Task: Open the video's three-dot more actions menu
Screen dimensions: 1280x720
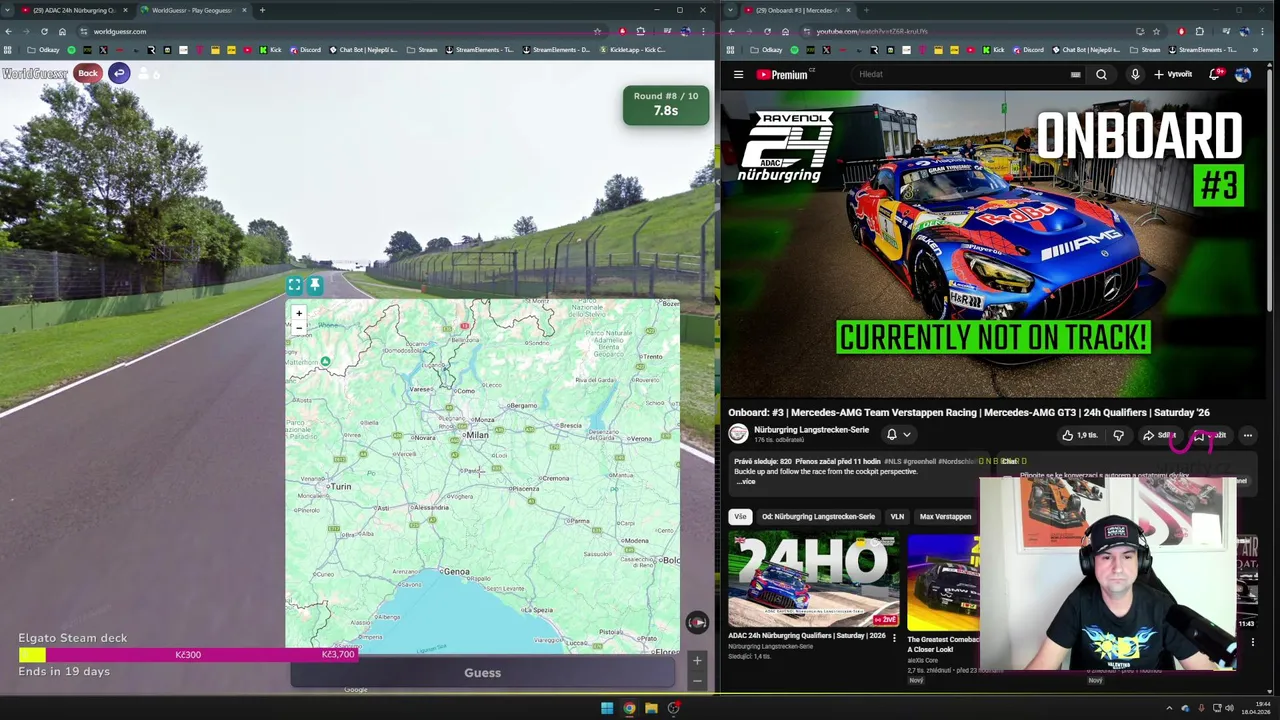Action: point(1247,435)
